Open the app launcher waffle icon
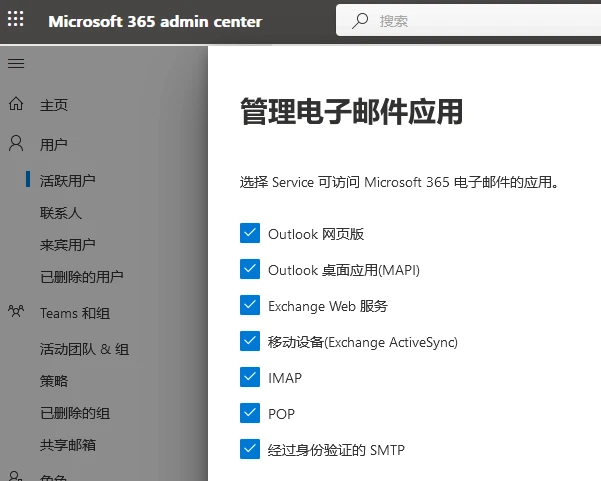 pos(16,19)
